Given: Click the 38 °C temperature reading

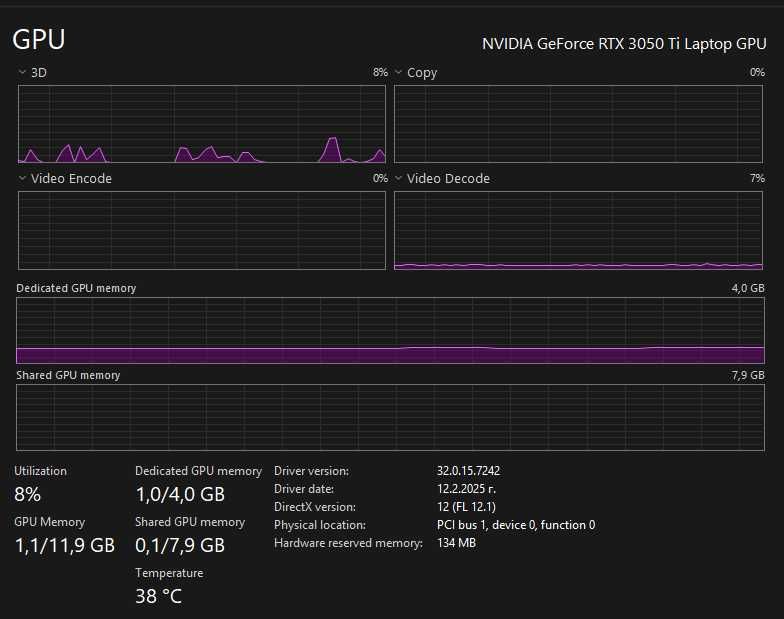Looking at the screenshot, I should pyautogui.click(x=158, y=596).
